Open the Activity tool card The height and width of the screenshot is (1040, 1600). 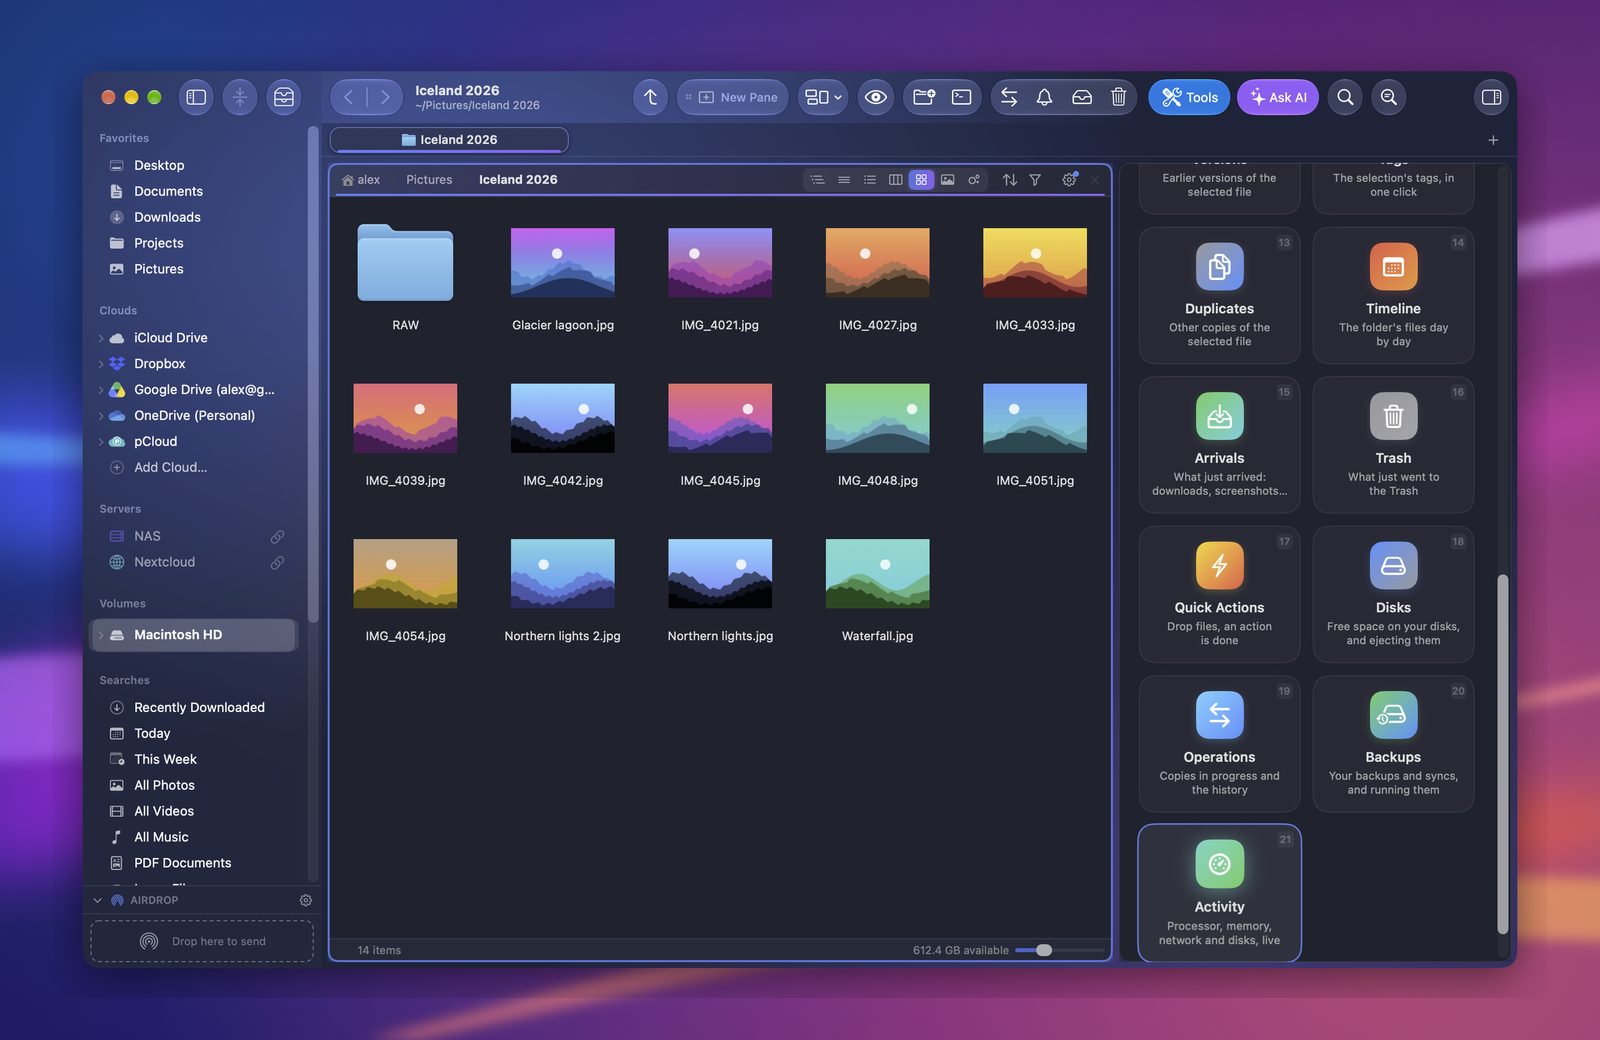[x=1220, y=893]
